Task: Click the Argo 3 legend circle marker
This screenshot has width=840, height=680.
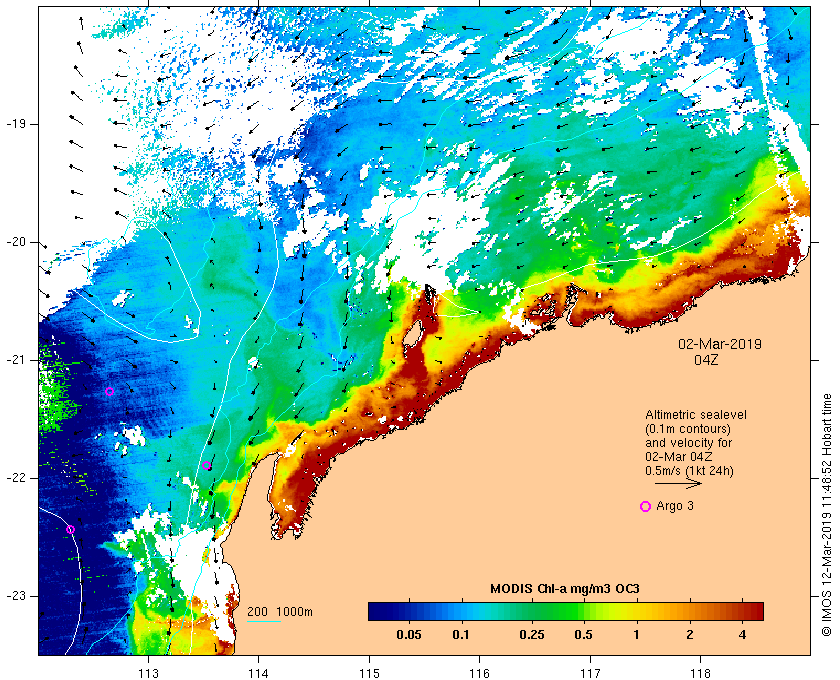Action: (x=646, y=506)
